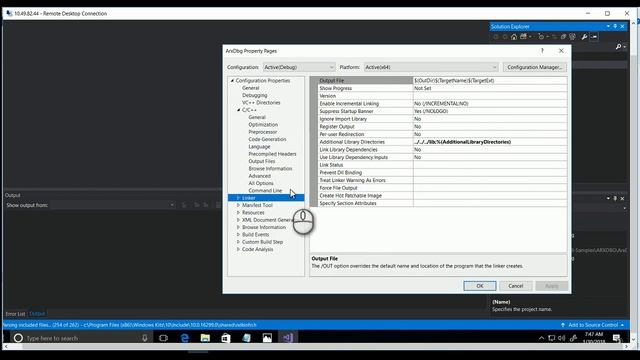Viewport: 640px width, 360px height.
Task: Expand the Custom Build Step node
Action: pos(238,242)
